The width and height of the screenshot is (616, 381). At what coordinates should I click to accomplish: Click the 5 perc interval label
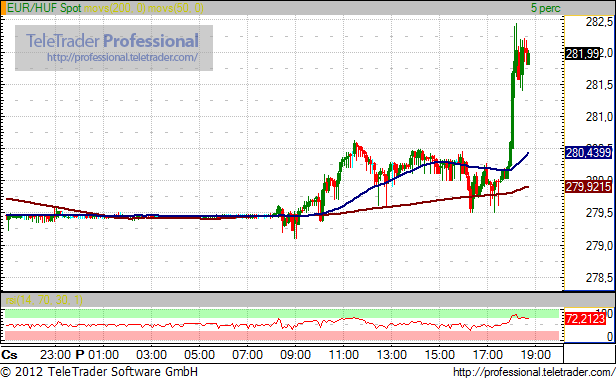coord(546,8)
